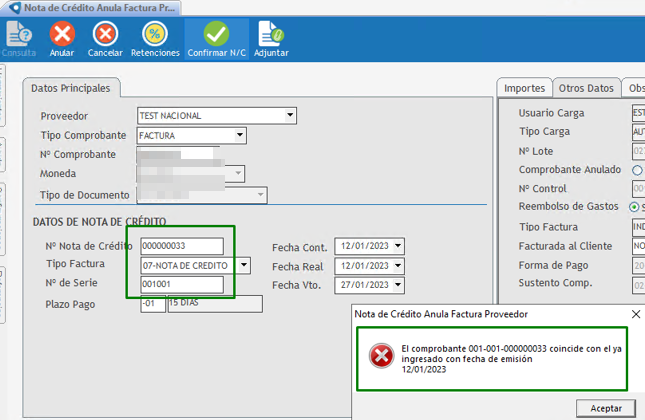Click the window title tab icon
This screenshot has width=645, height=420.
tap(14, 8)
